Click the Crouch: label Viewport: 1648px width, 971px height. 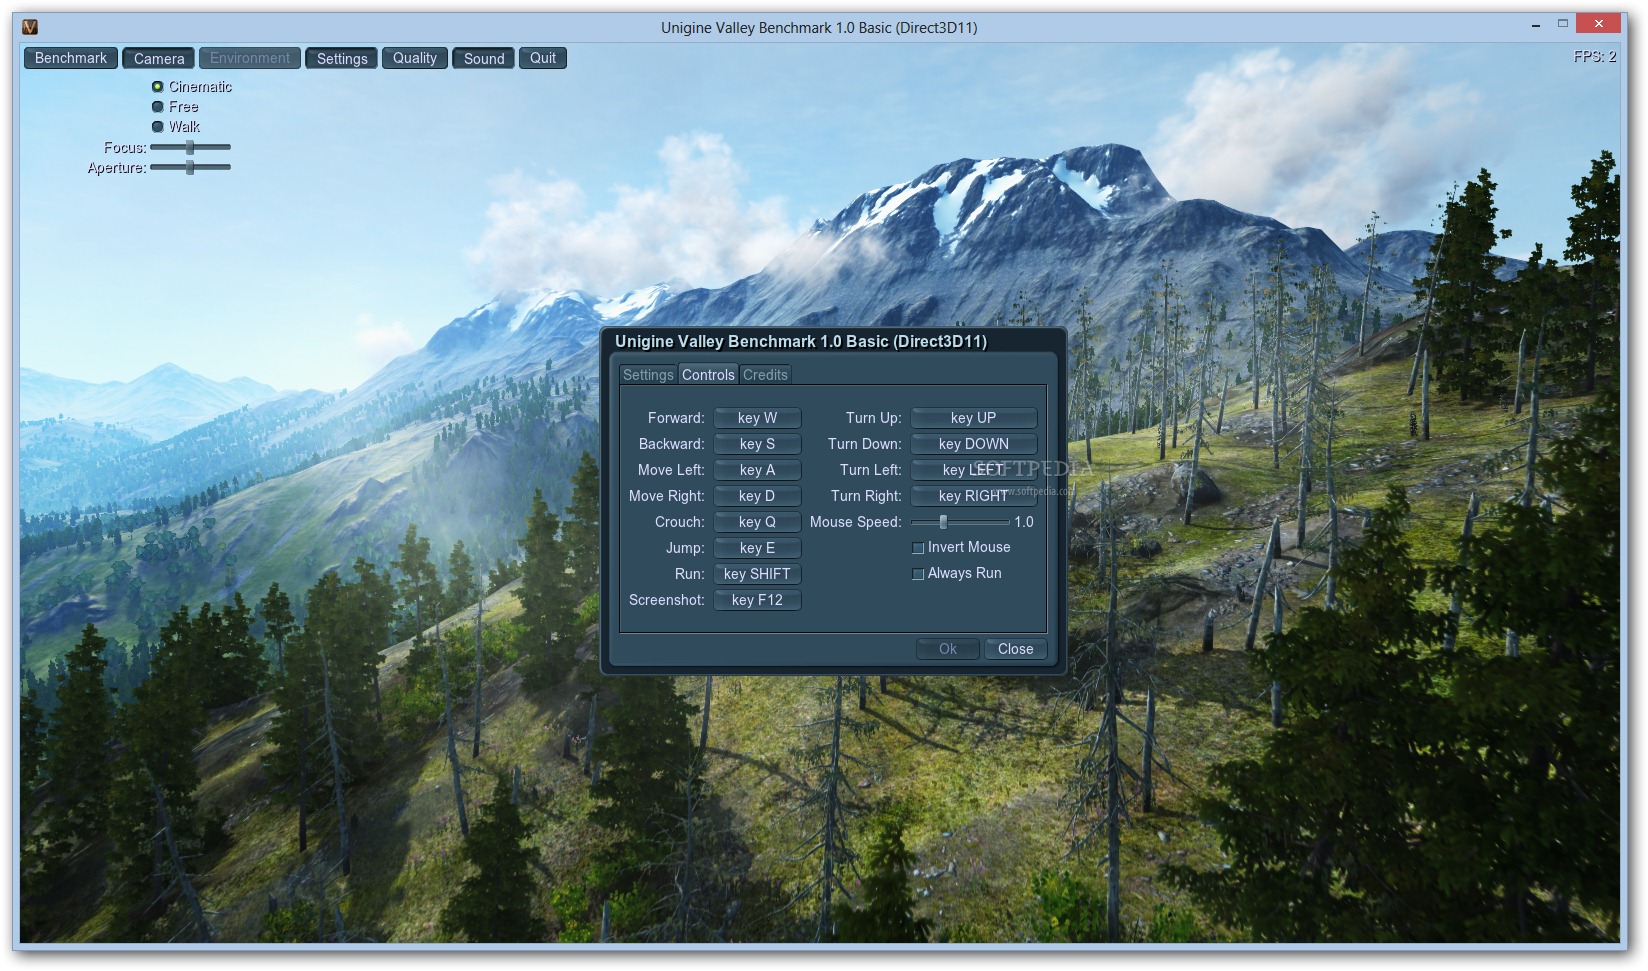[x=680, y=522]
